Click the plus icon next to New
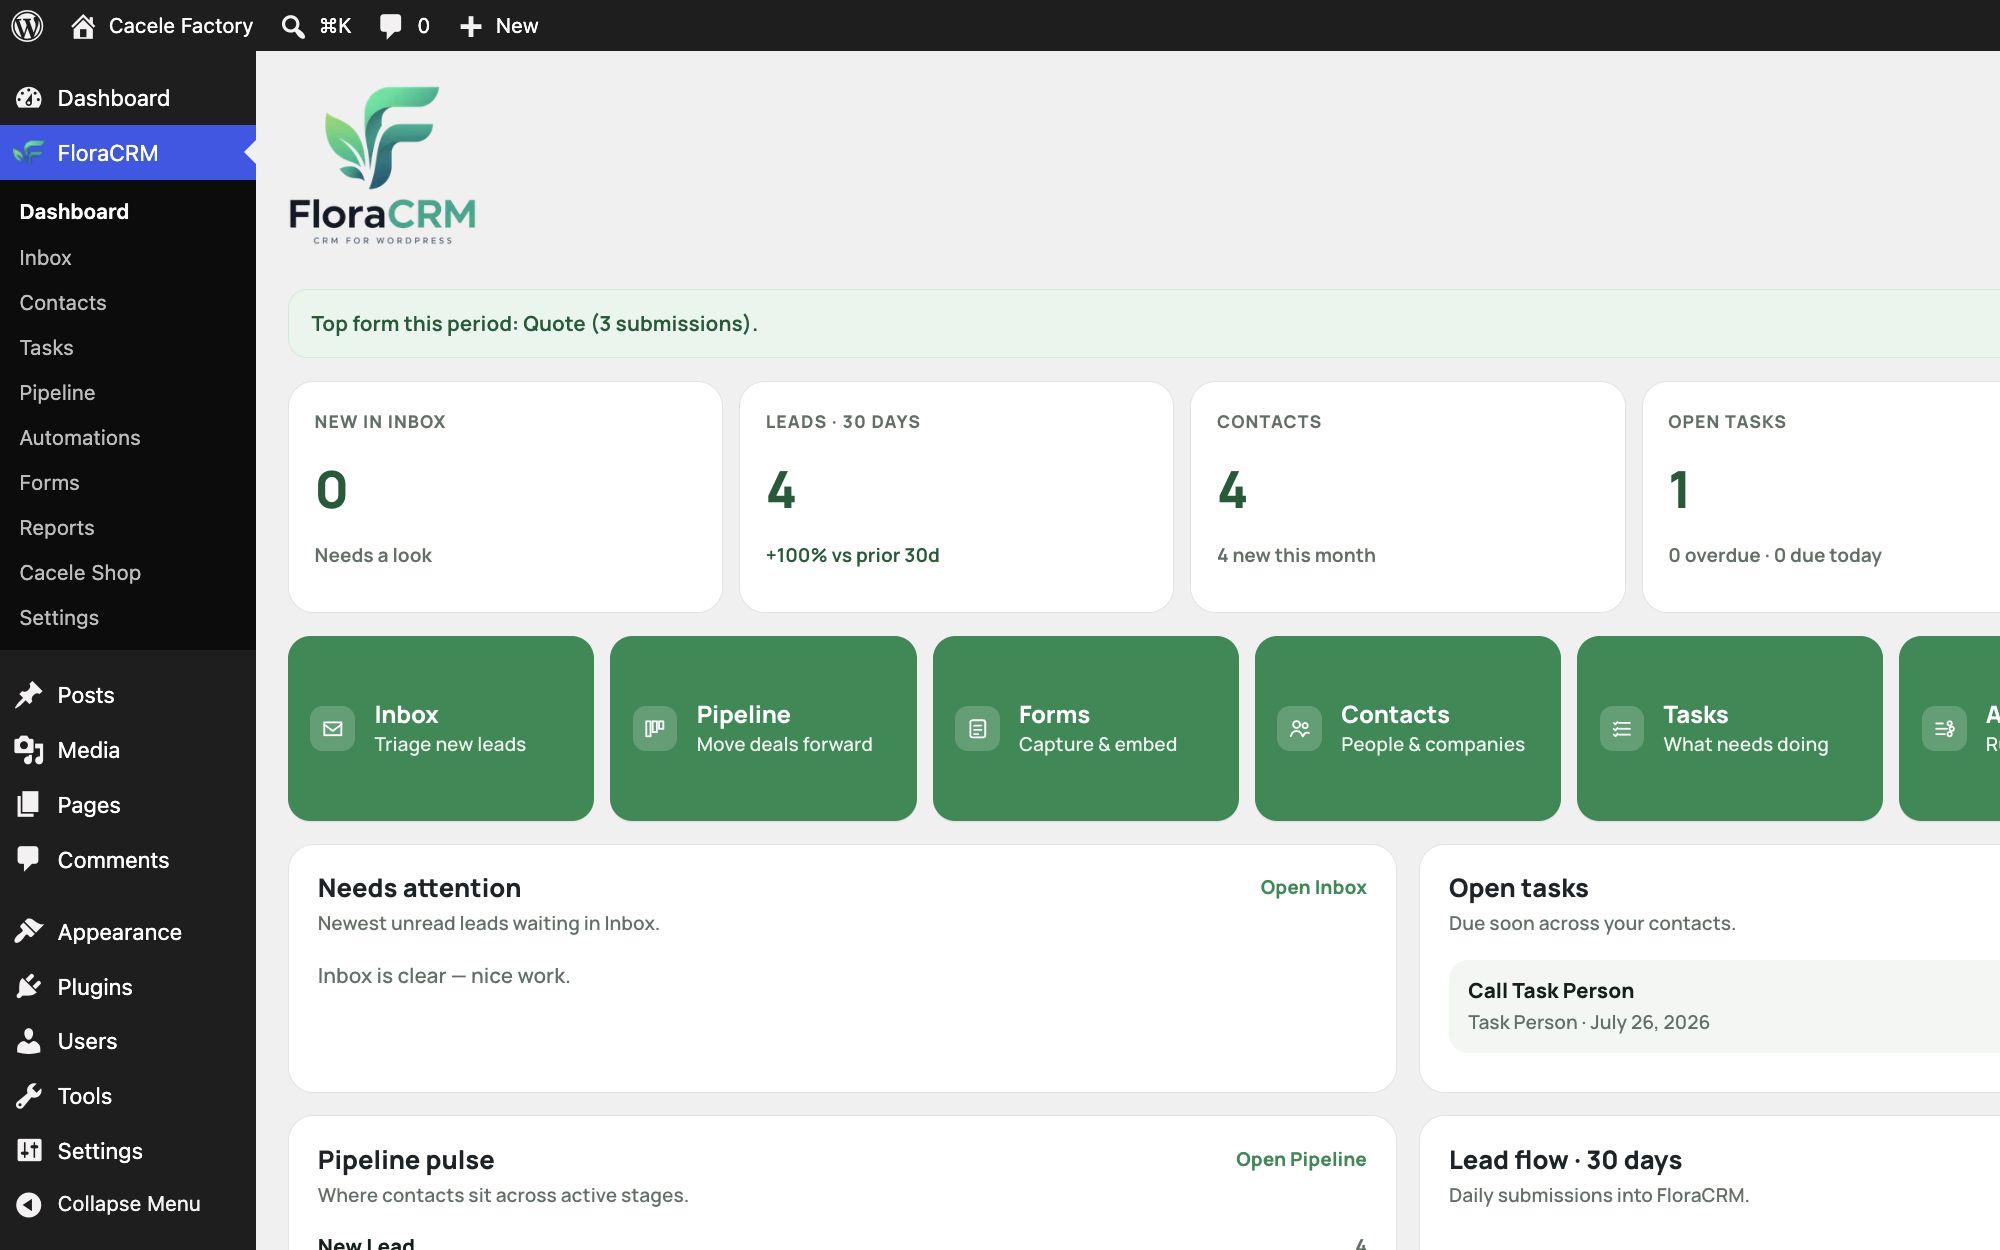This screenshot has height=1250, width=2000. pos(471,26)
